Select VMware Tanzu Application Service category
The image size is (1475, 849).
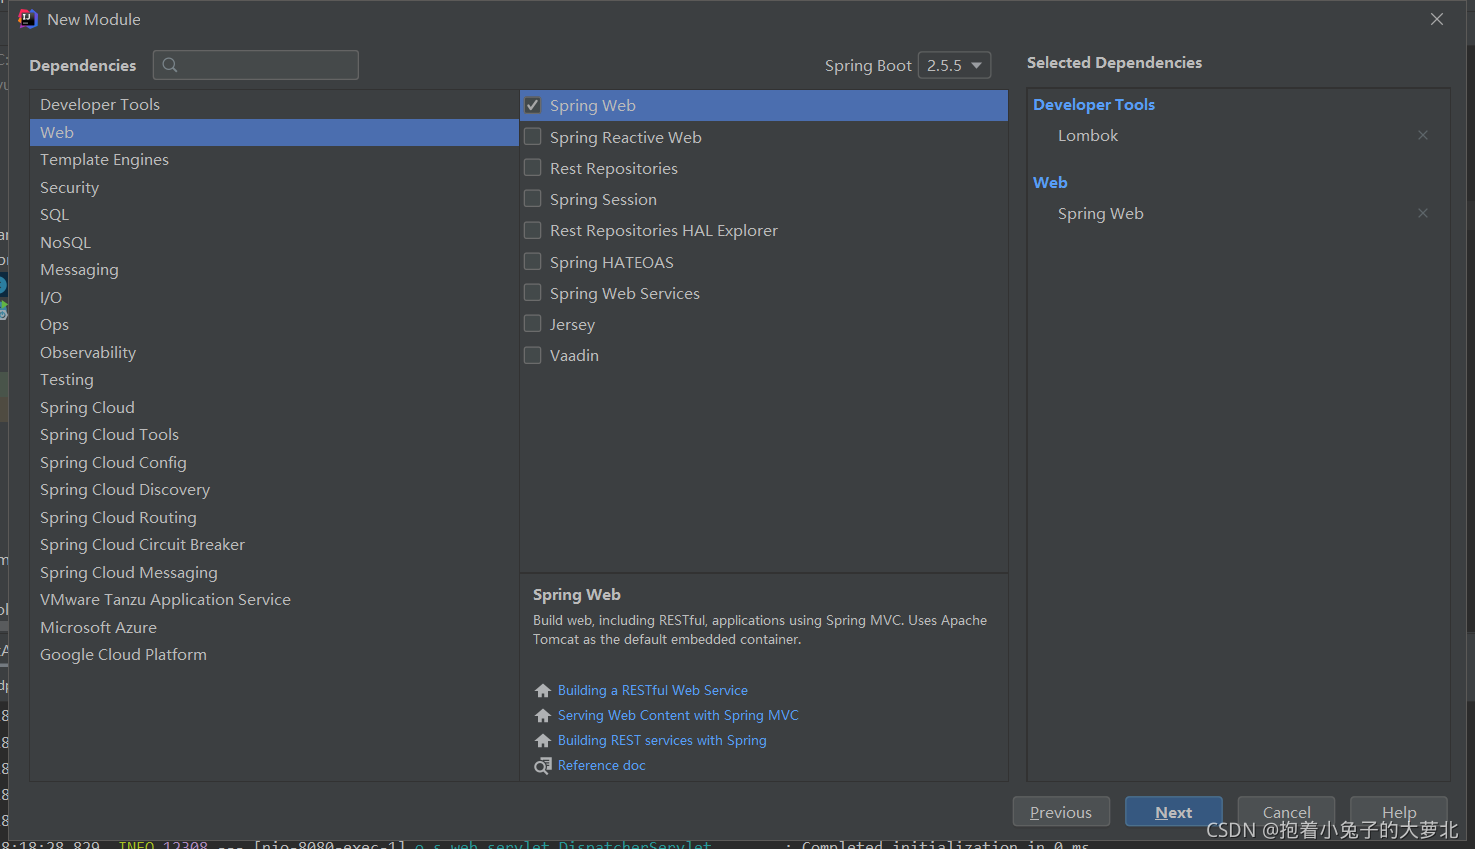click(x=274, y=600)
